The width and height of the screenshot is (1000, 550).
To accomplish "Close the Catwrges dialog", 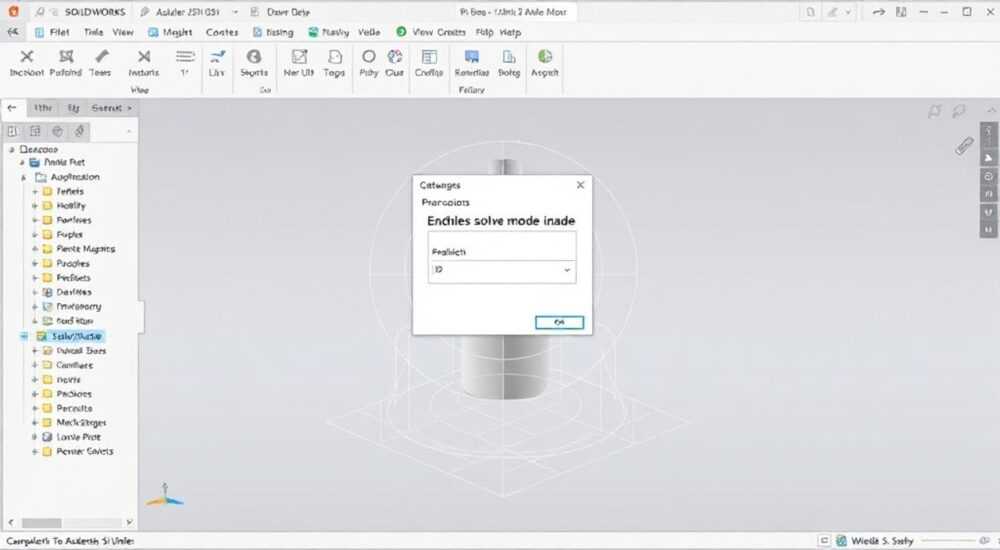I will click(580, 185).
